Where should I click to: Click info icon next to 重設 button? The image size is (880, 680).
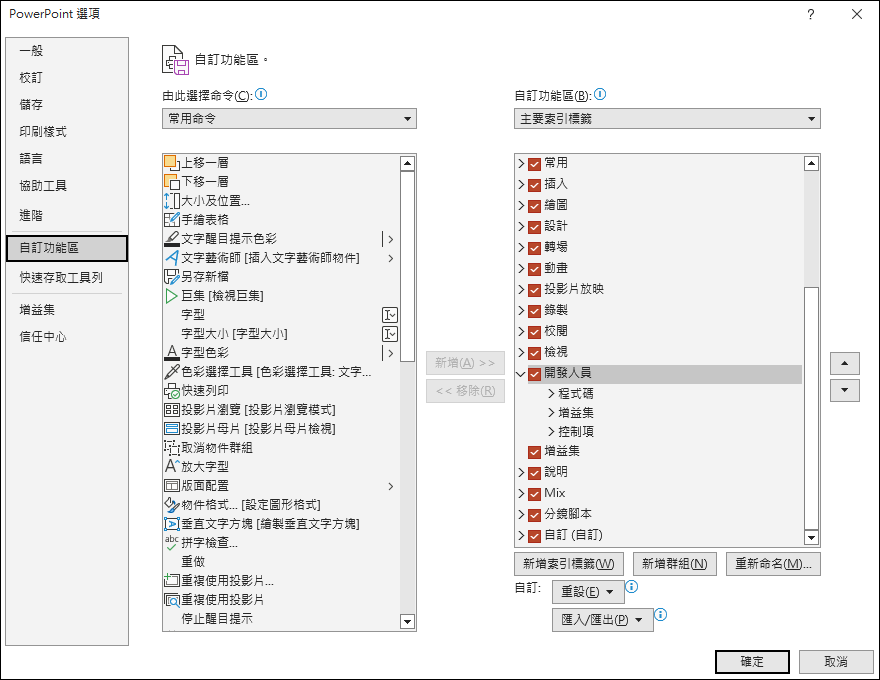pos(631,587)
